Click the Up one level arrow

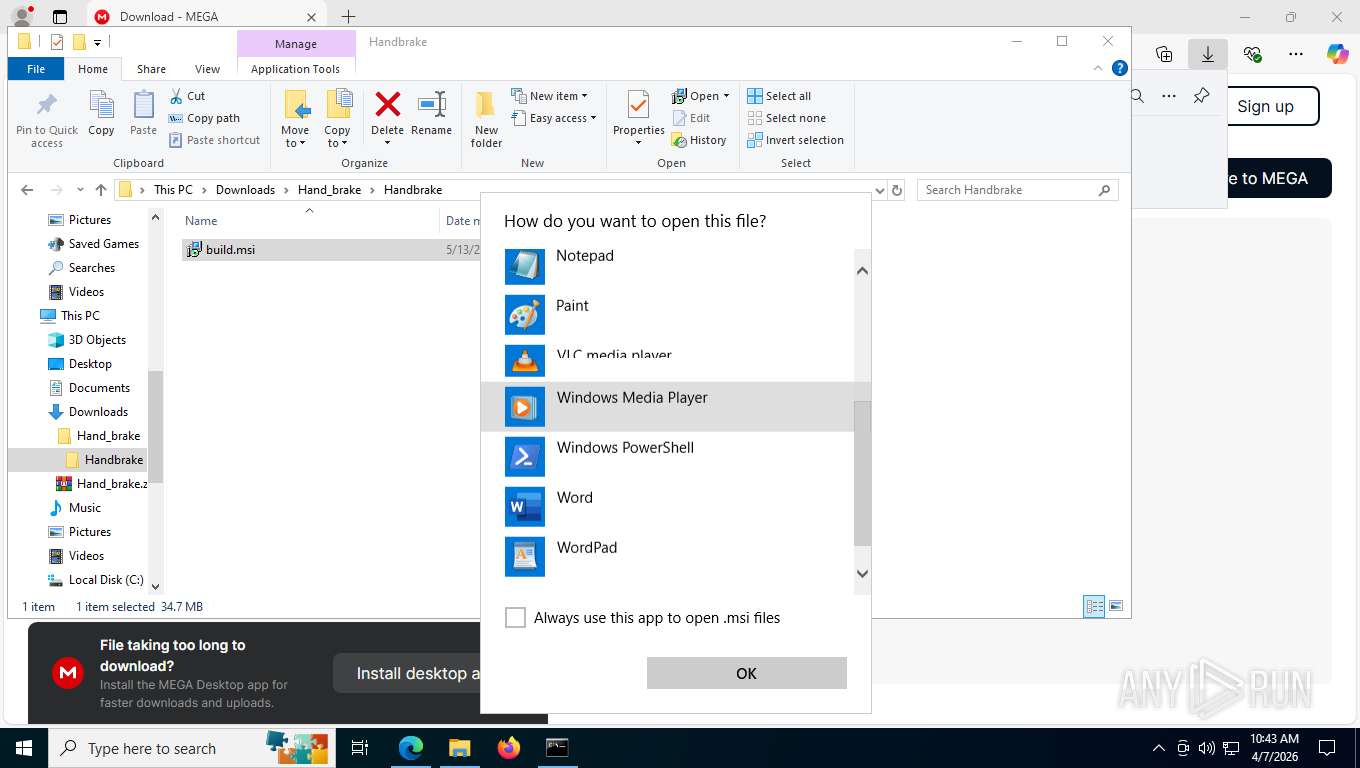[101, 190]
